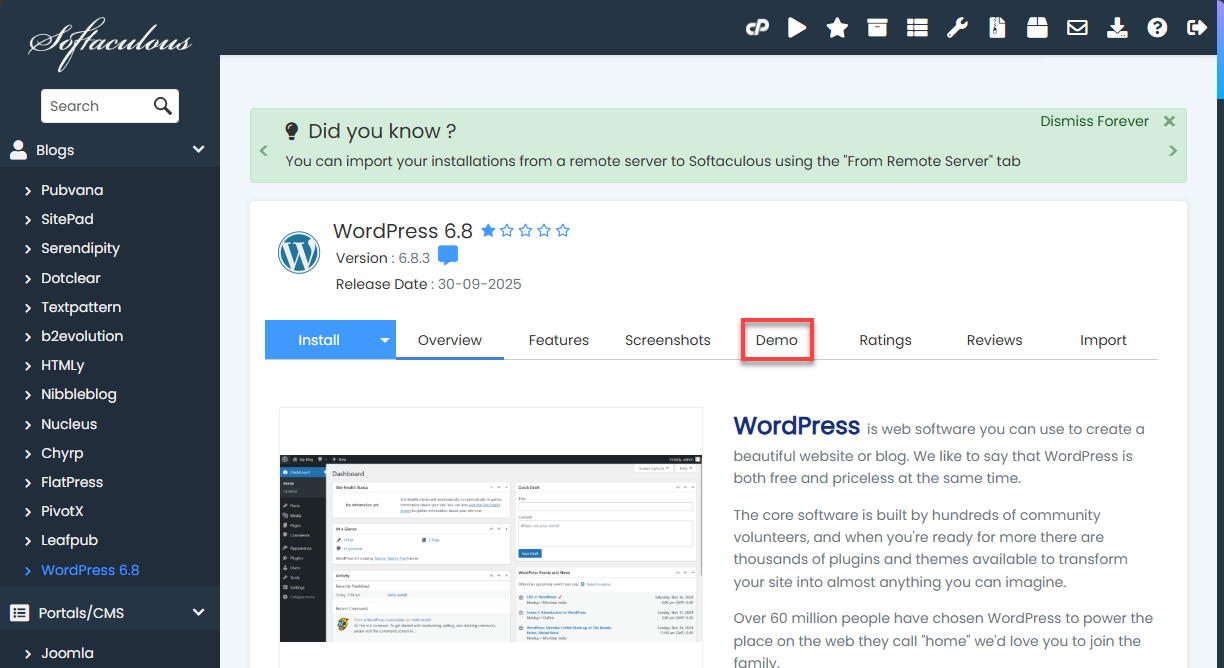Open the Install button dropdown arrow
The width and height of the screenshot is (1224, 668).
coord(384,340)
